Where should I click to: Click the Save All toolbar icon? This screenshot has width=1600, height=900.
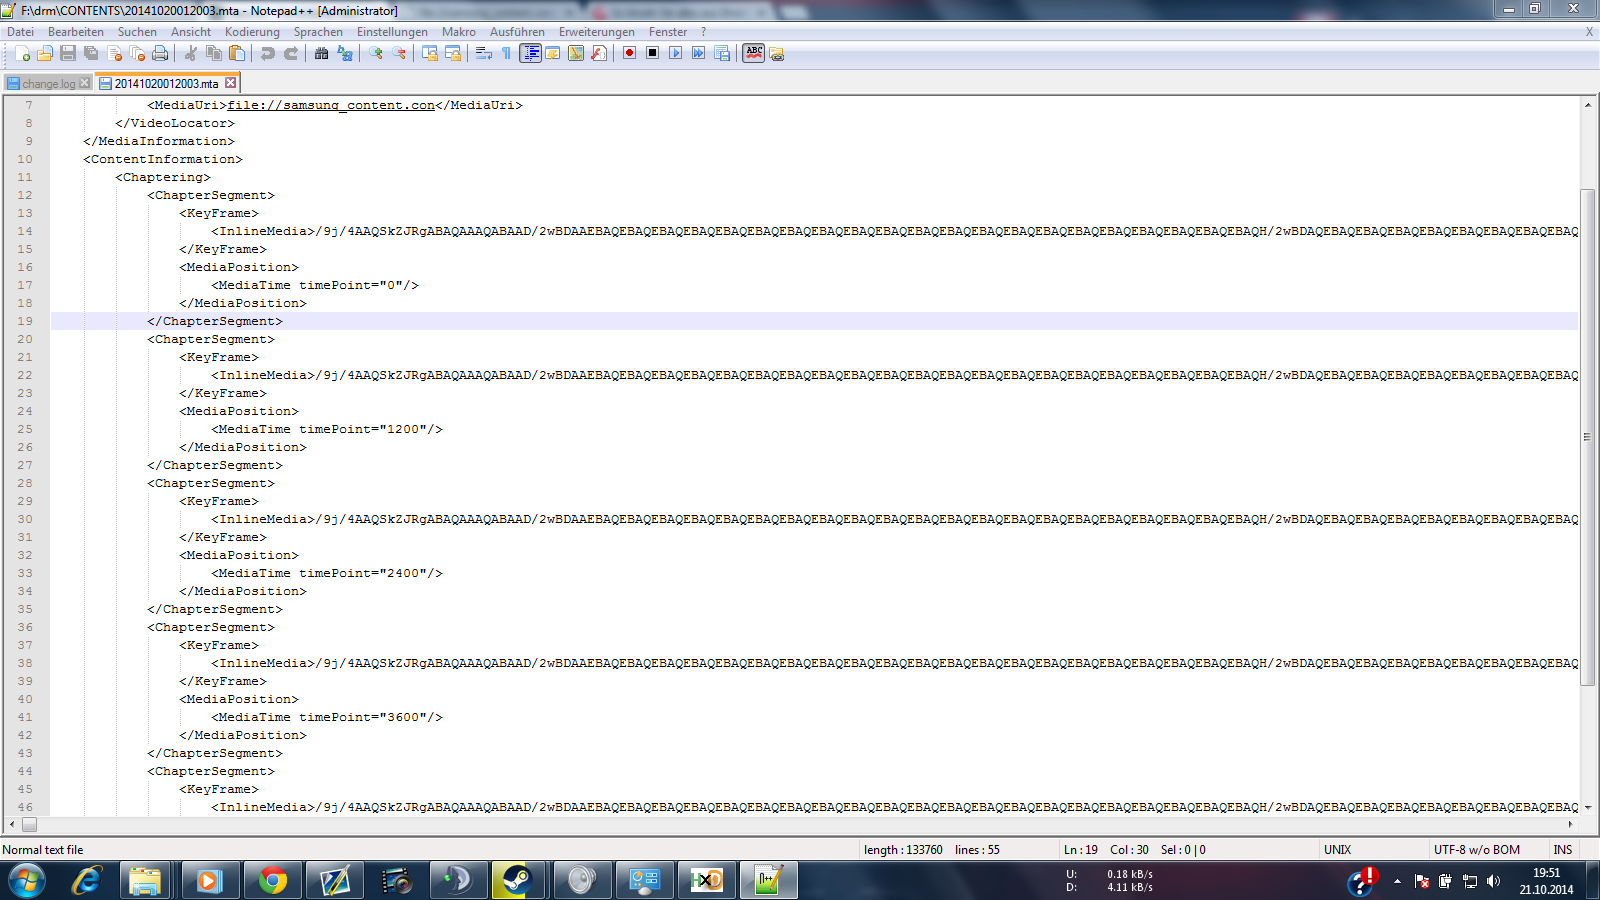(91, 53)
